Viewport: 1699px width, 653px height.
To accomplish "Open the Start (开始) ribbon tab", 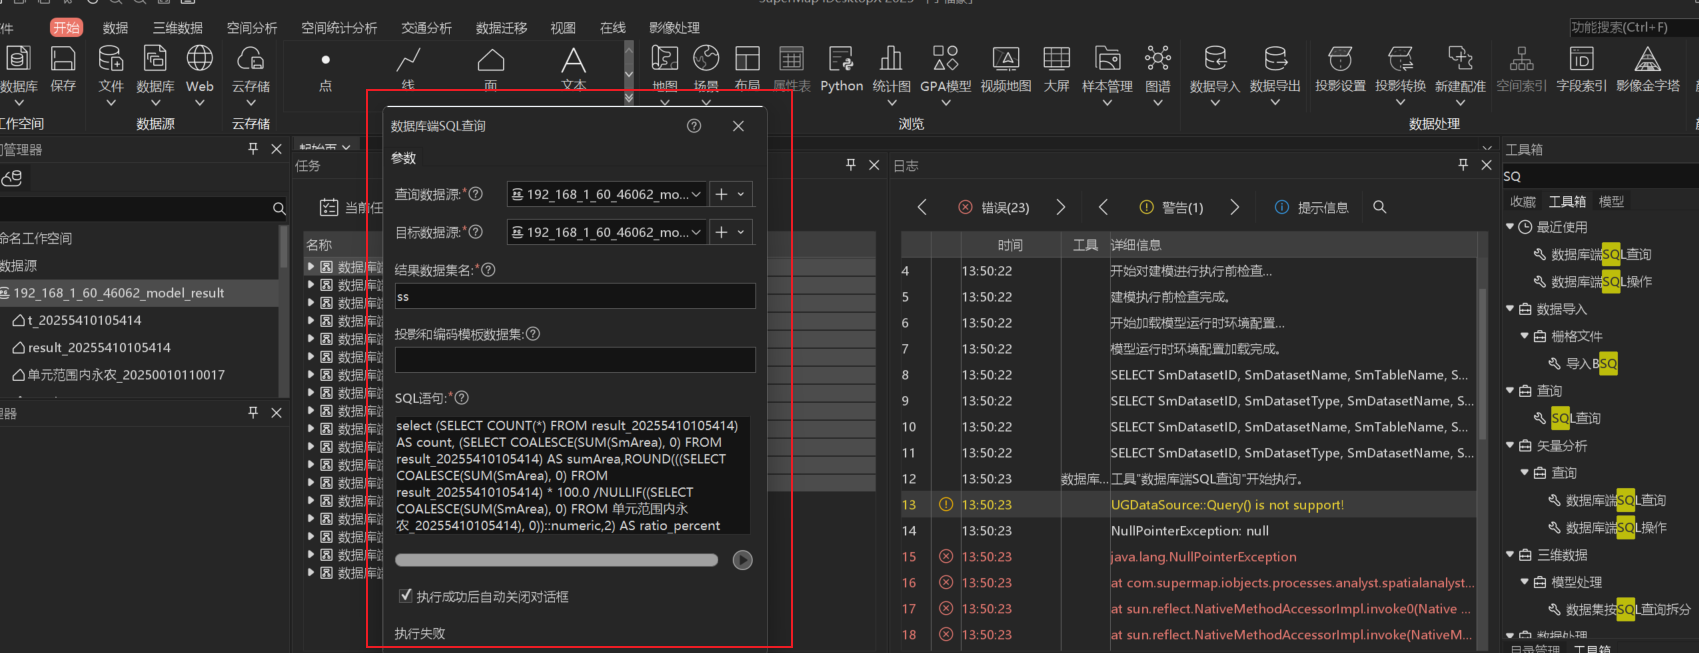I will coord(67,28).
